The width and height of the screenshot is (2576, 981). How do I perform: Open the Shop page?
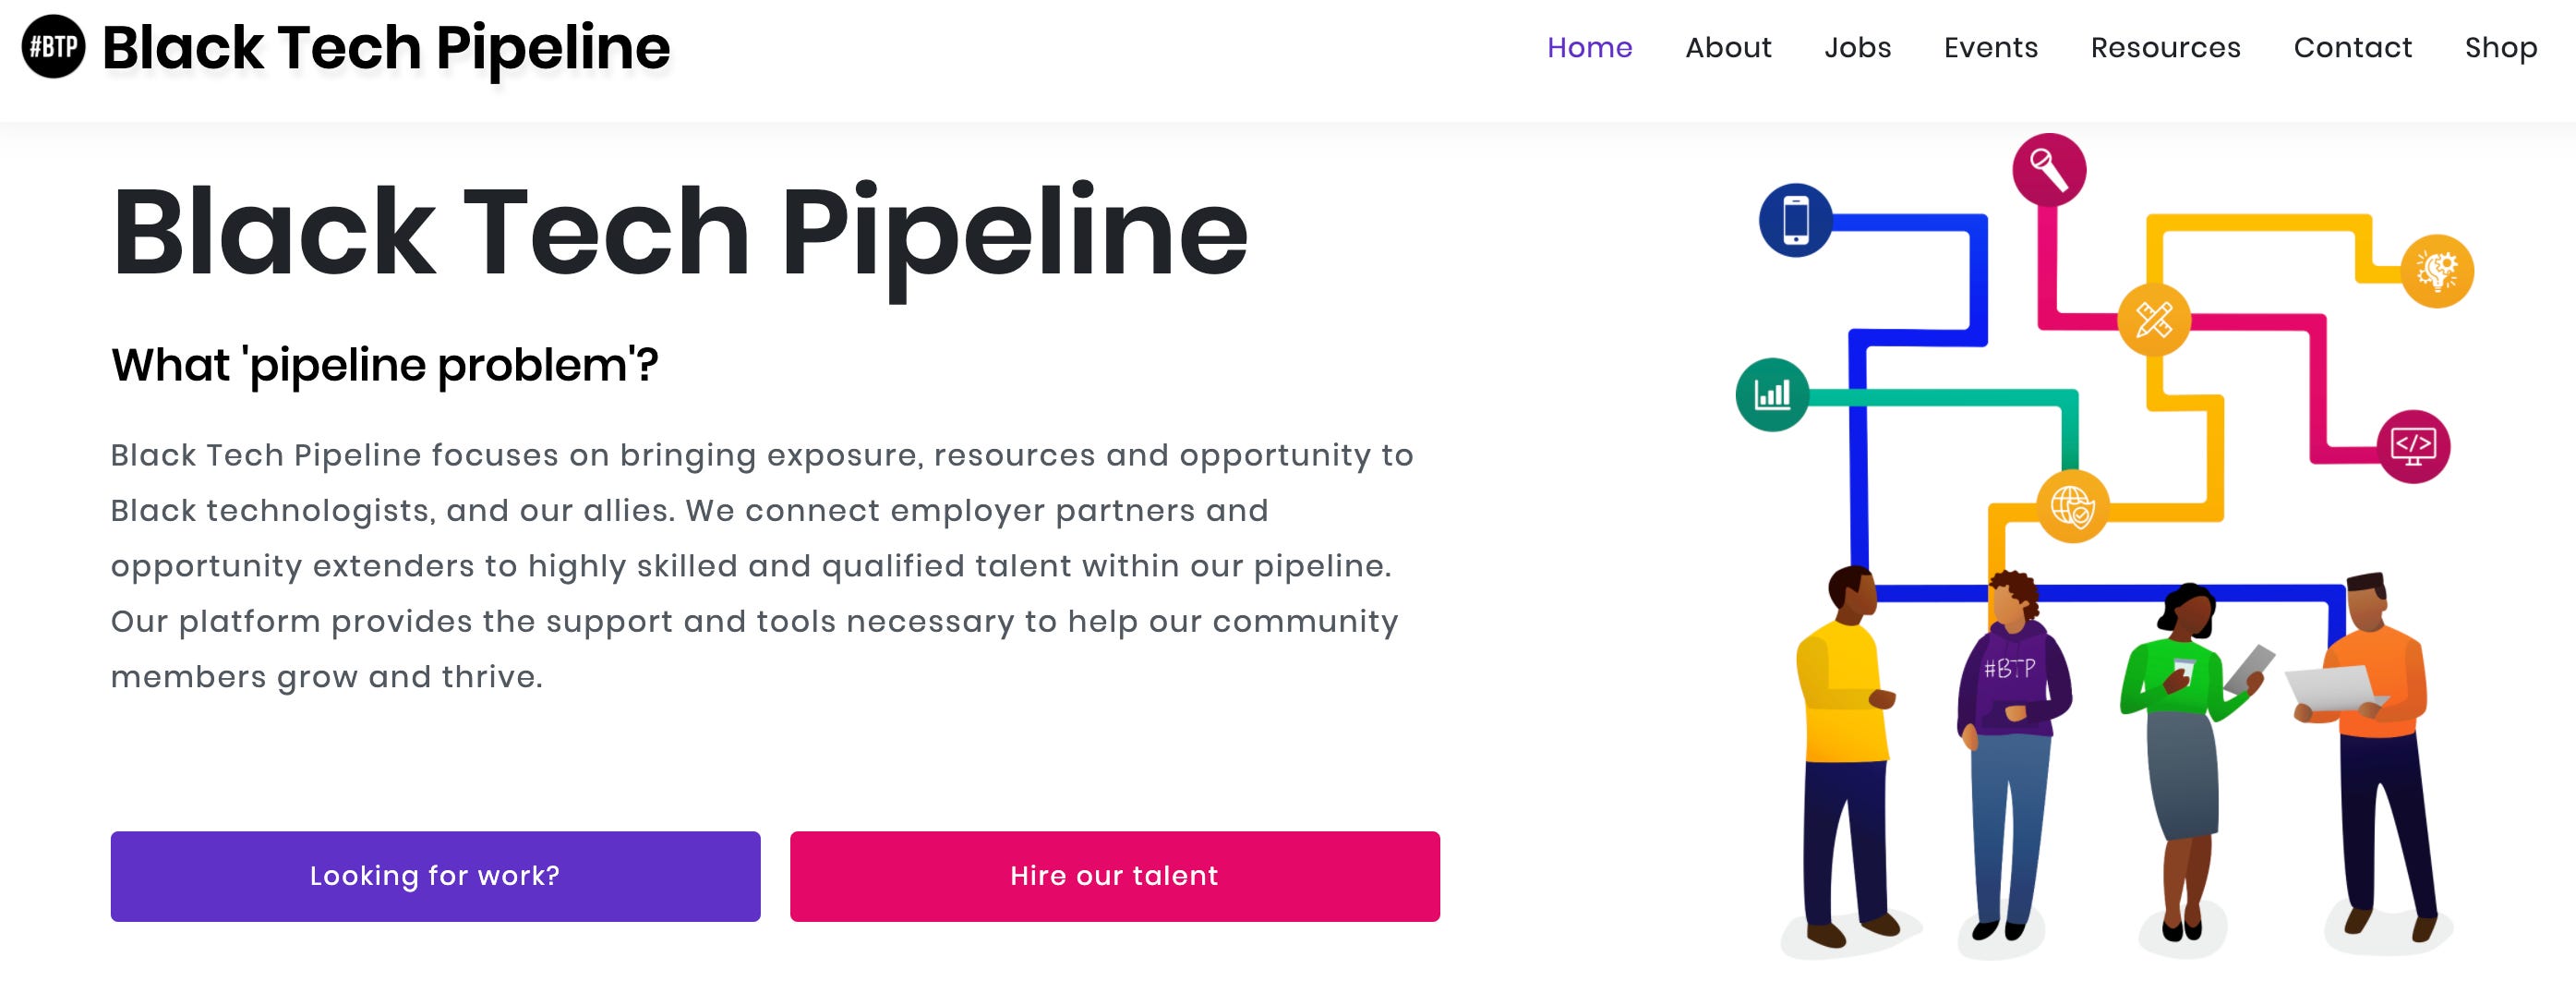[x=2501, y=47]
